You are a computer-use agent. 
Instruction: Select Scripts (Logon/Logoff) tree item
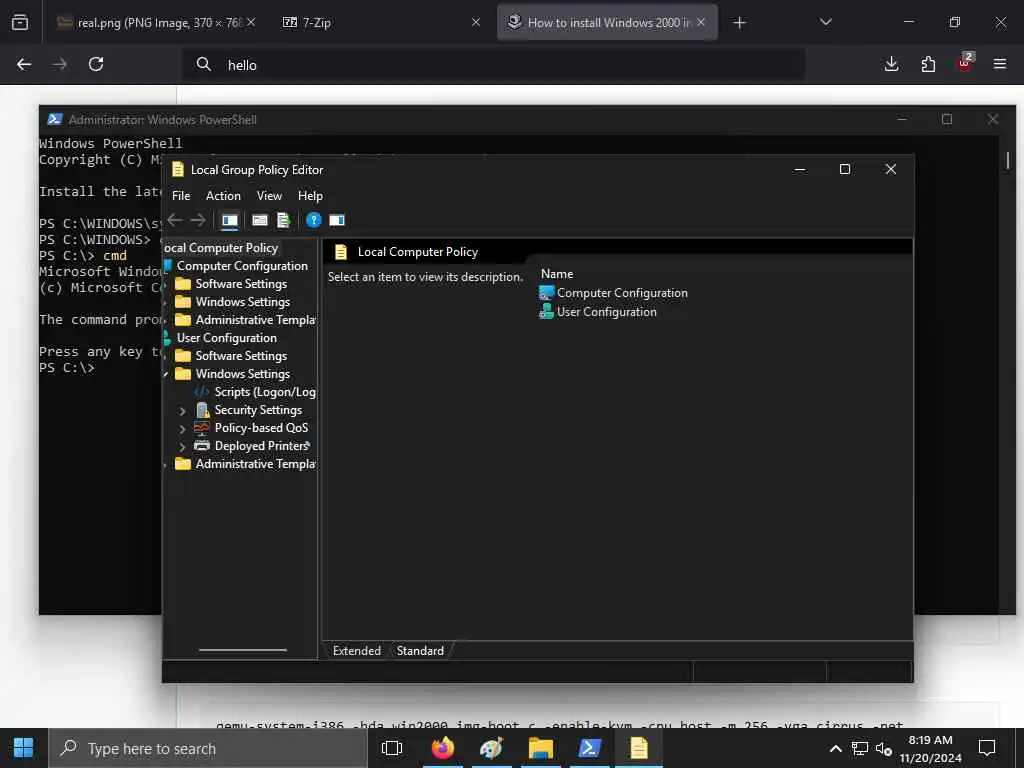click(x=265, y=392)
